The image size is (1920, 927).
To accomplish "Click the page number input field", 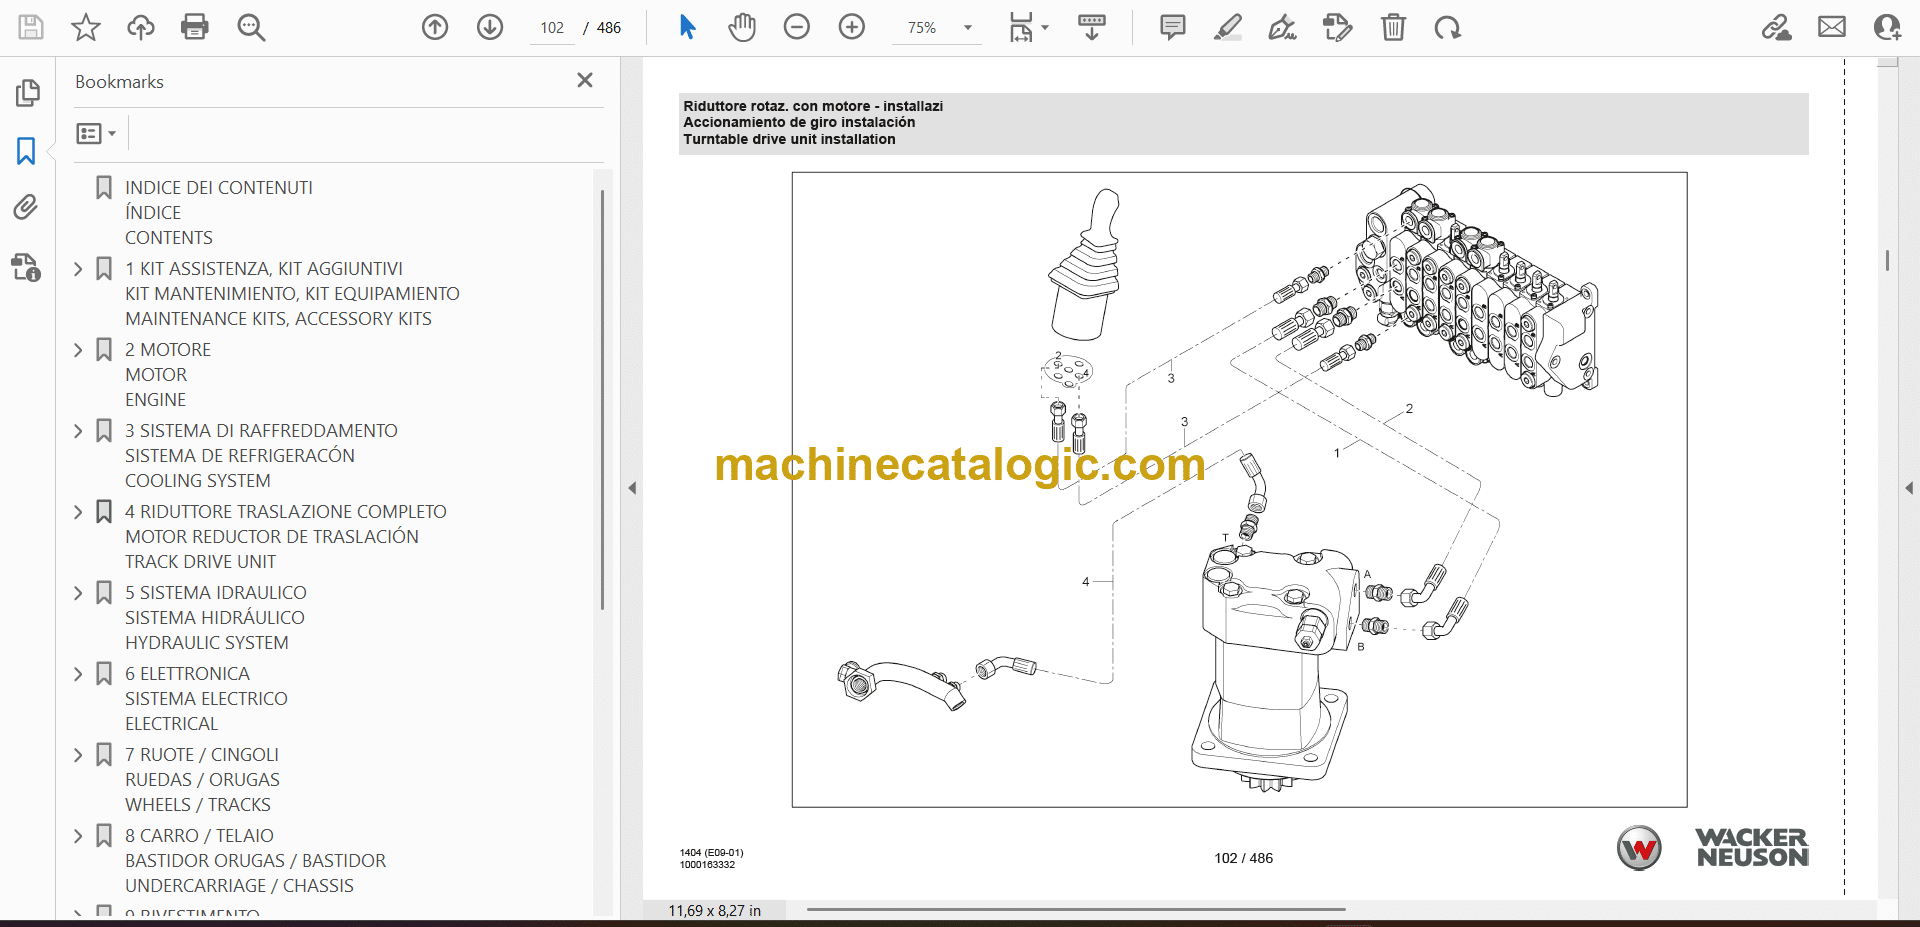I will 552,28.
